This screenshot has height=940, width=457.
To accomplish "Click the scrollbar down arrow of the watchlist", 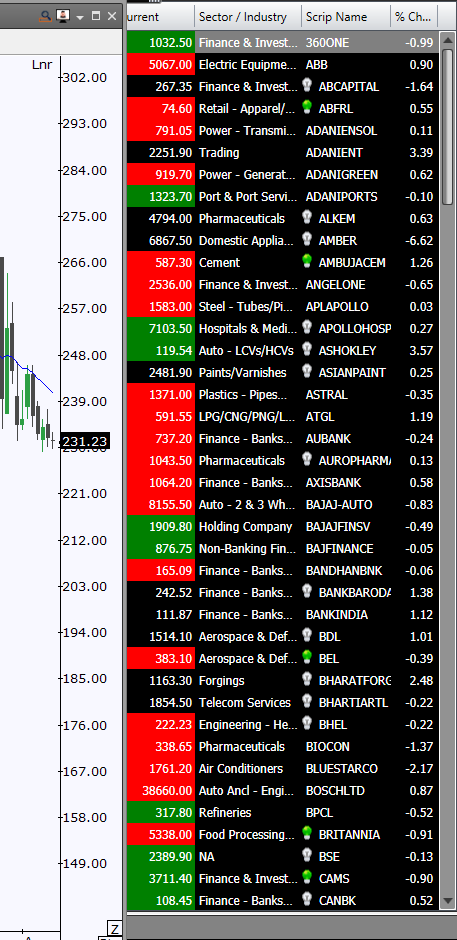I will point(447,900).
